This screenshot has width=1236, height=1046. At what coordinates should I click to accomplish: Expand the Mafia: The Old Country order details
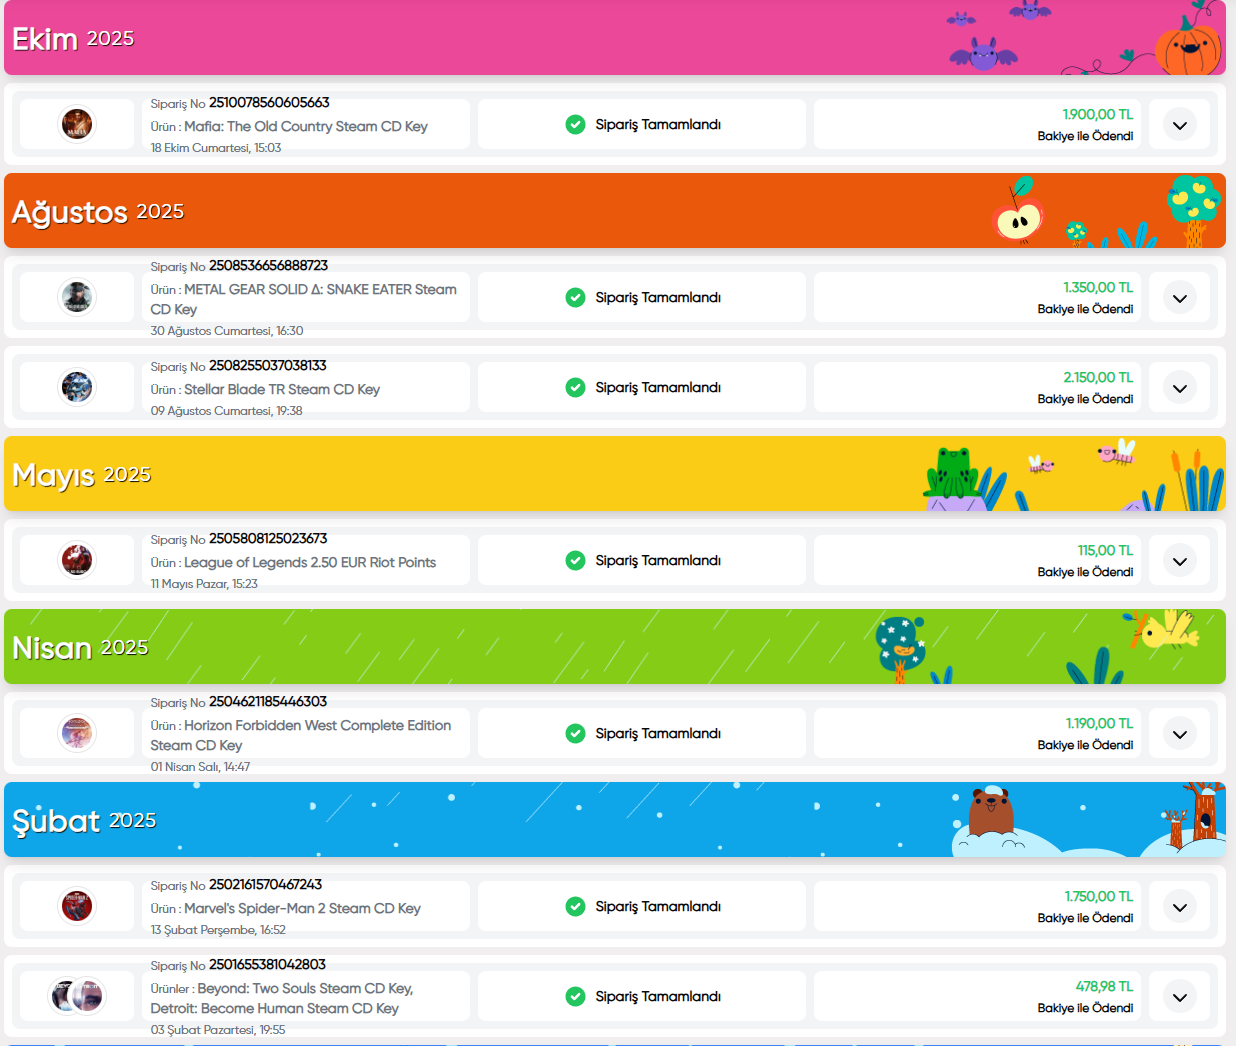click(1180, 125)
